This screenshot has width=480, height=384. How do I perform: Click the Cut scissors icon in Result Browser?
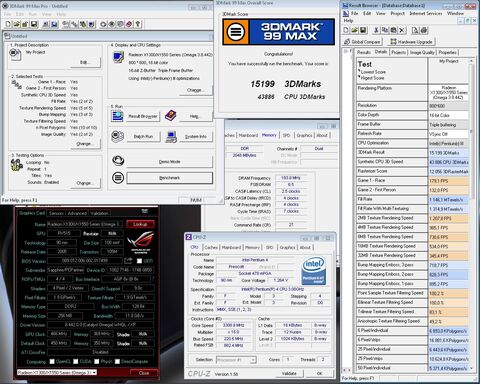pyautogui.click(x=376, y=30)
